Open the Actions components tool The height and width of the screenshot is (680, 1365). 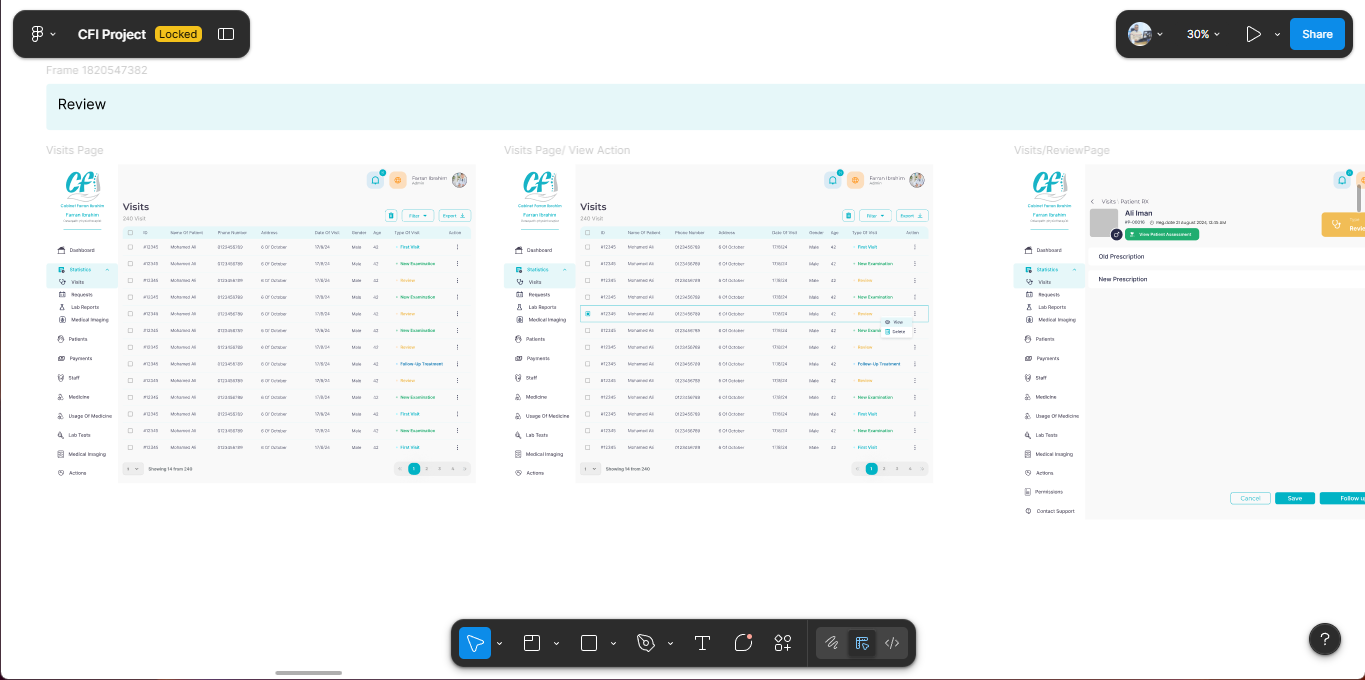point(783,643)
